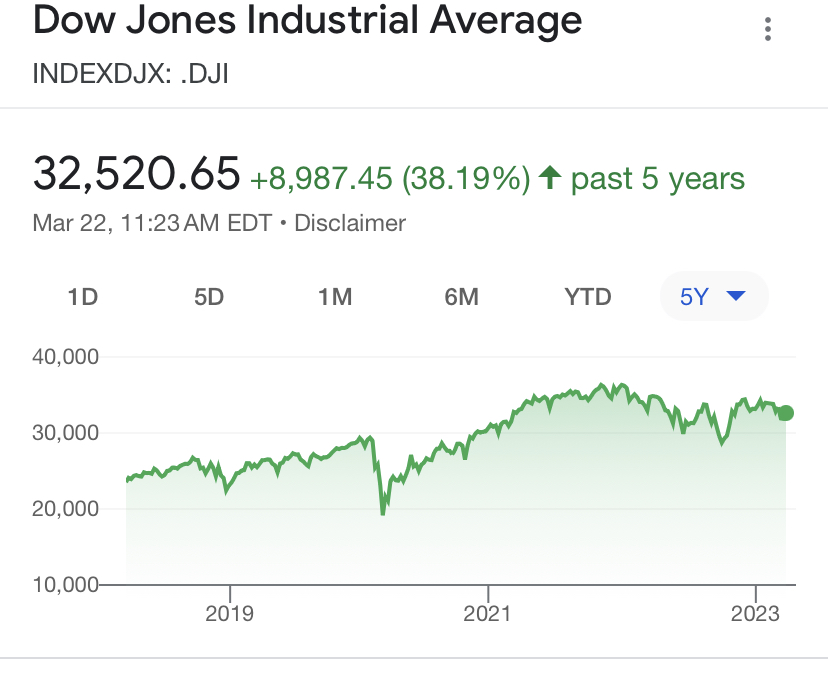Open the Disclaimer link
The image size is (828, 681).
(x=348, y=223)
